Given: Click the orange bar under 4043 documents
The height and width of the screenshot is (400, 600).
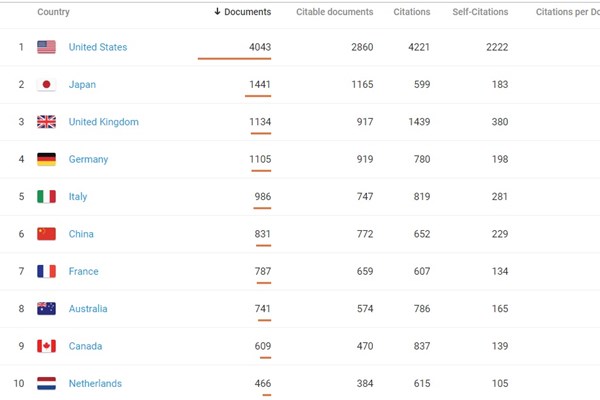Looking at the screenshot, I should tap(234, 59).
